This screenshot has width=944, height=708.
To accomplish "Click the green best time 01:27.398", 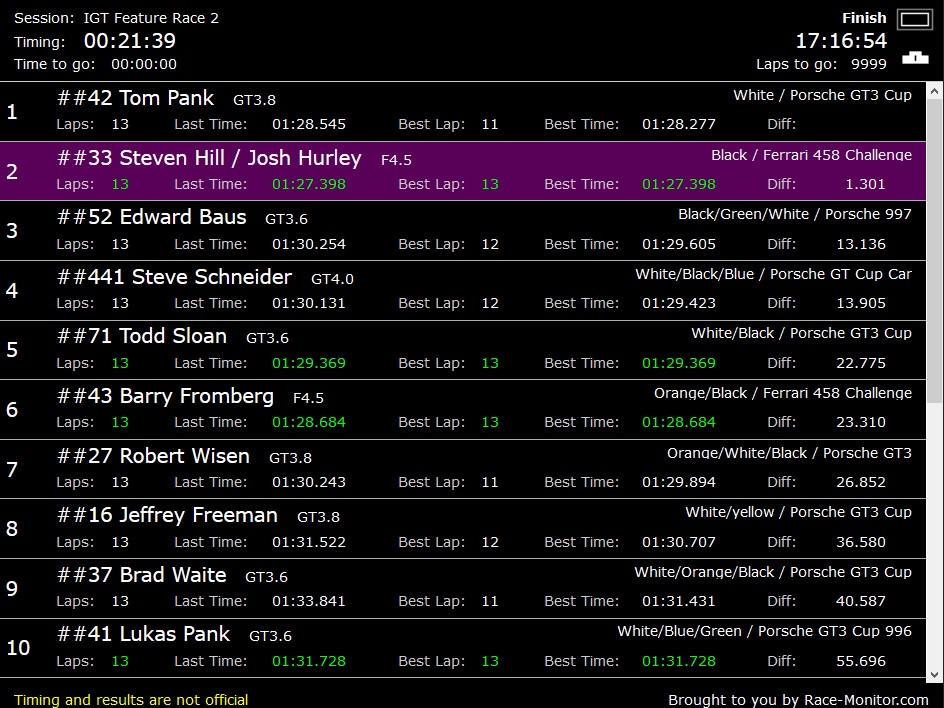I will click(678, 184).
